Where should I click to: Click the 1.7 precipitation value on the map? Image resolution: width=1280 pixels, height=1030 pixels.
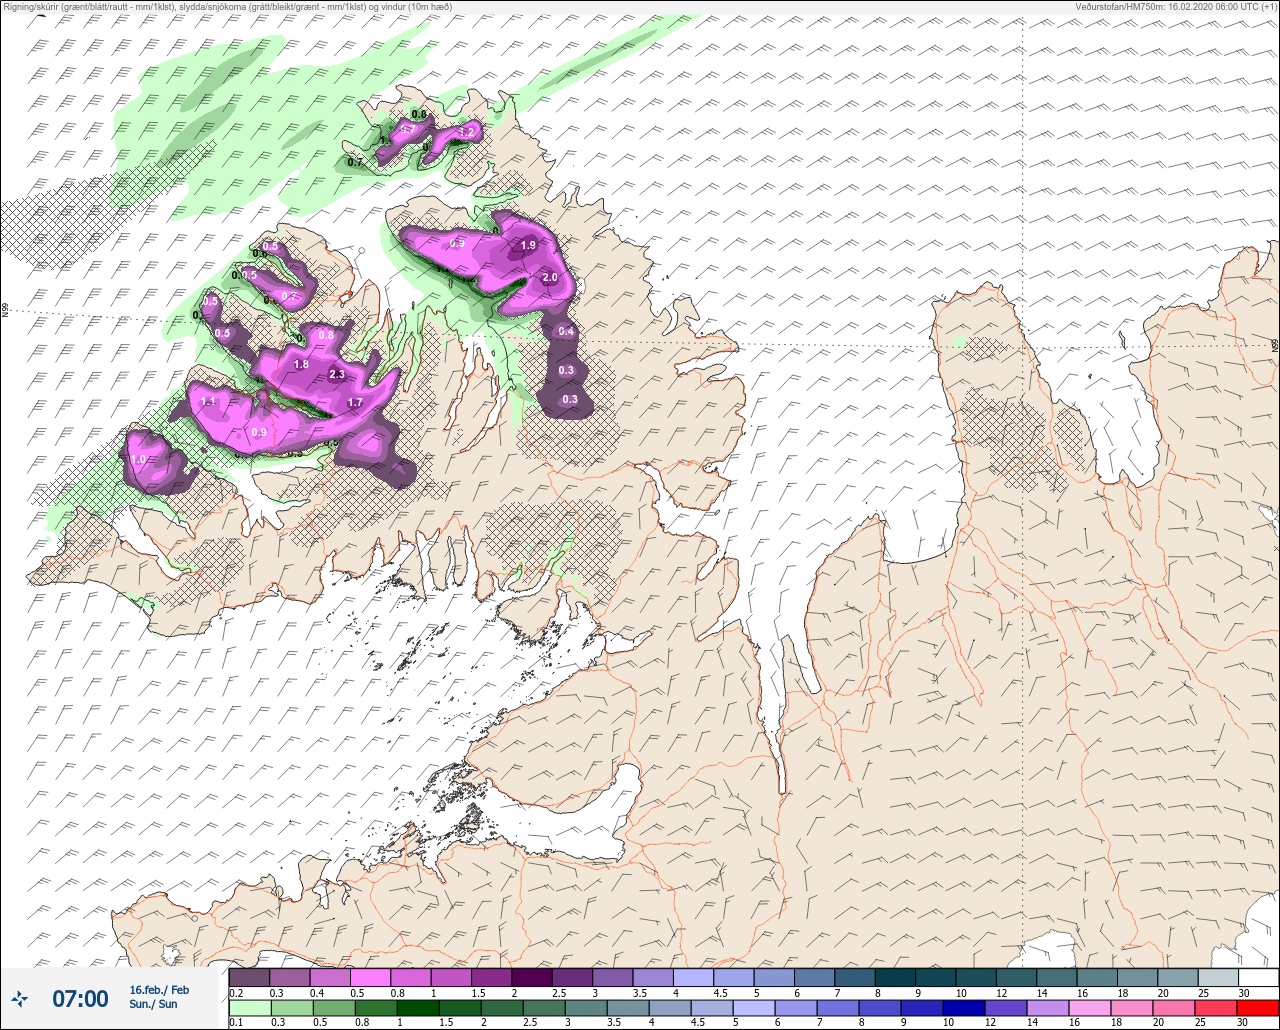tap(355, 402)
